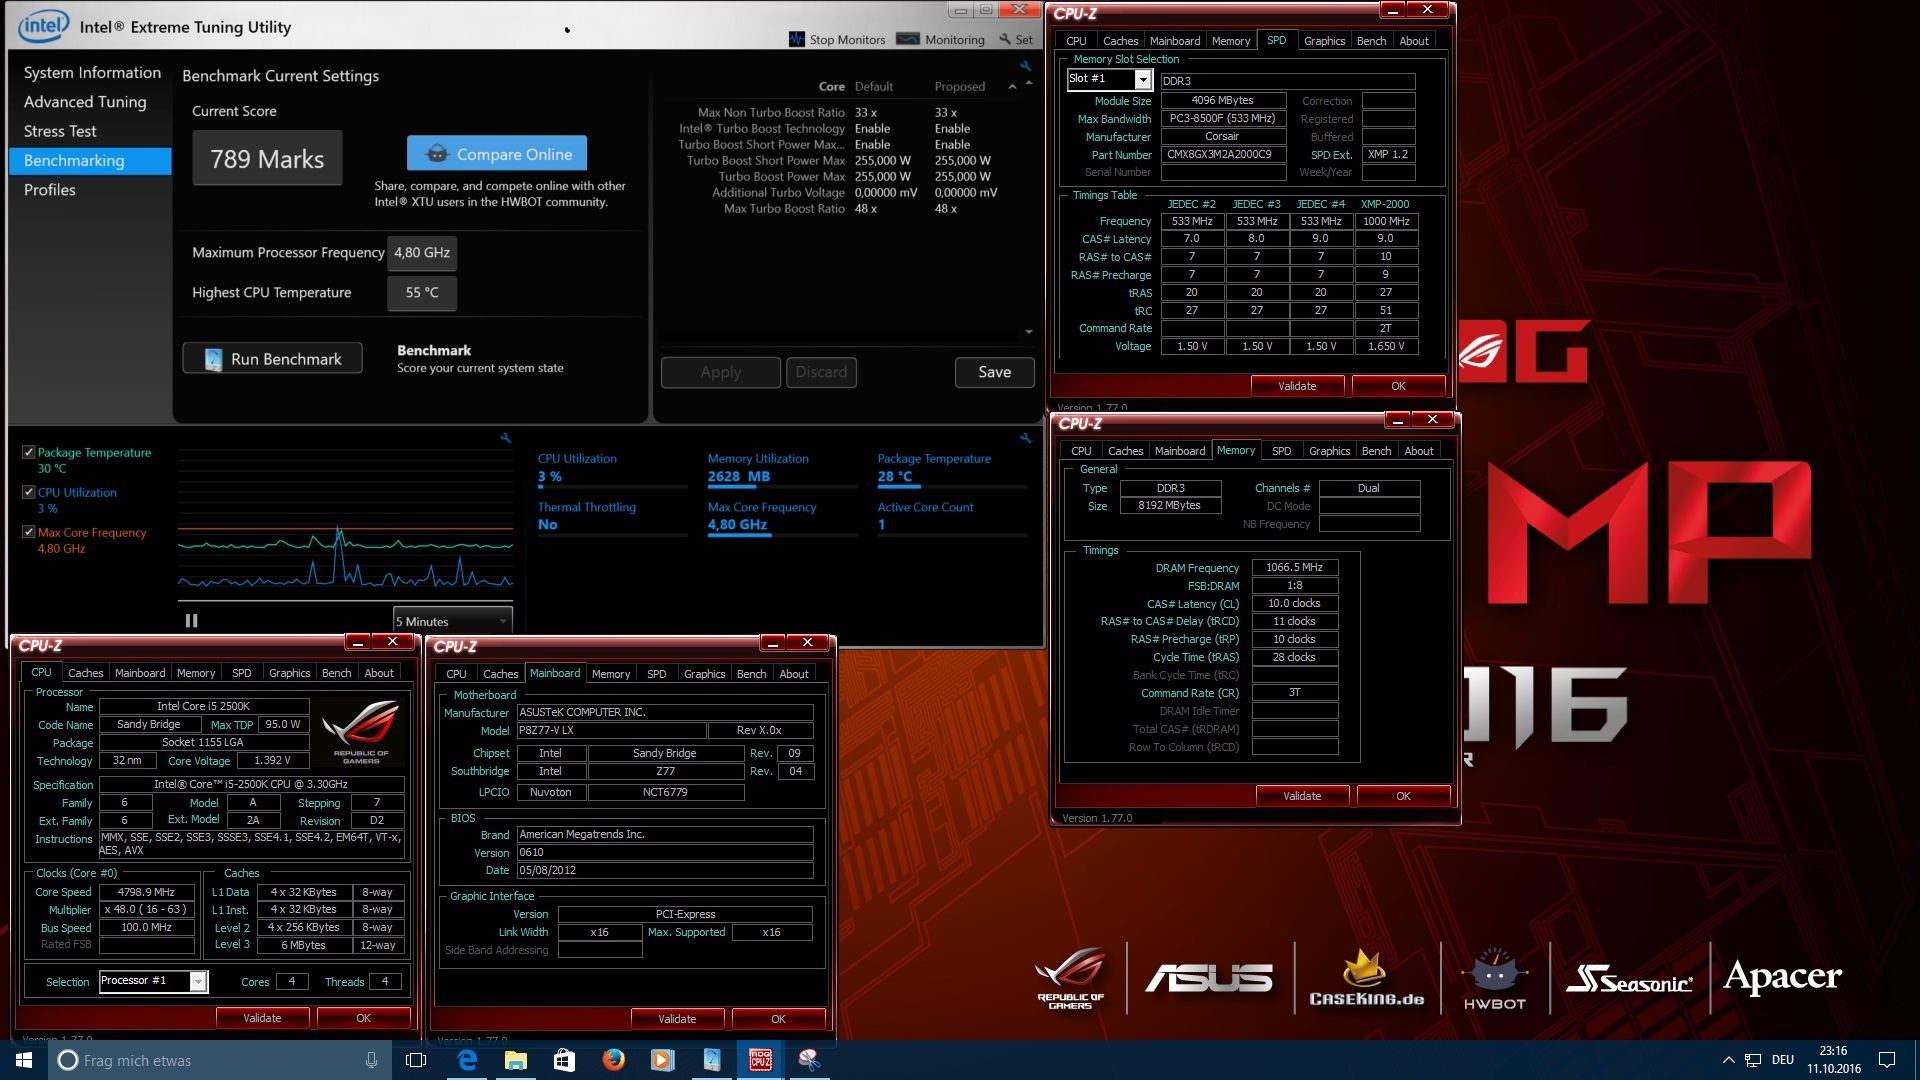
Task: Click the 789 Marks score box
Action: coord(267,159)
